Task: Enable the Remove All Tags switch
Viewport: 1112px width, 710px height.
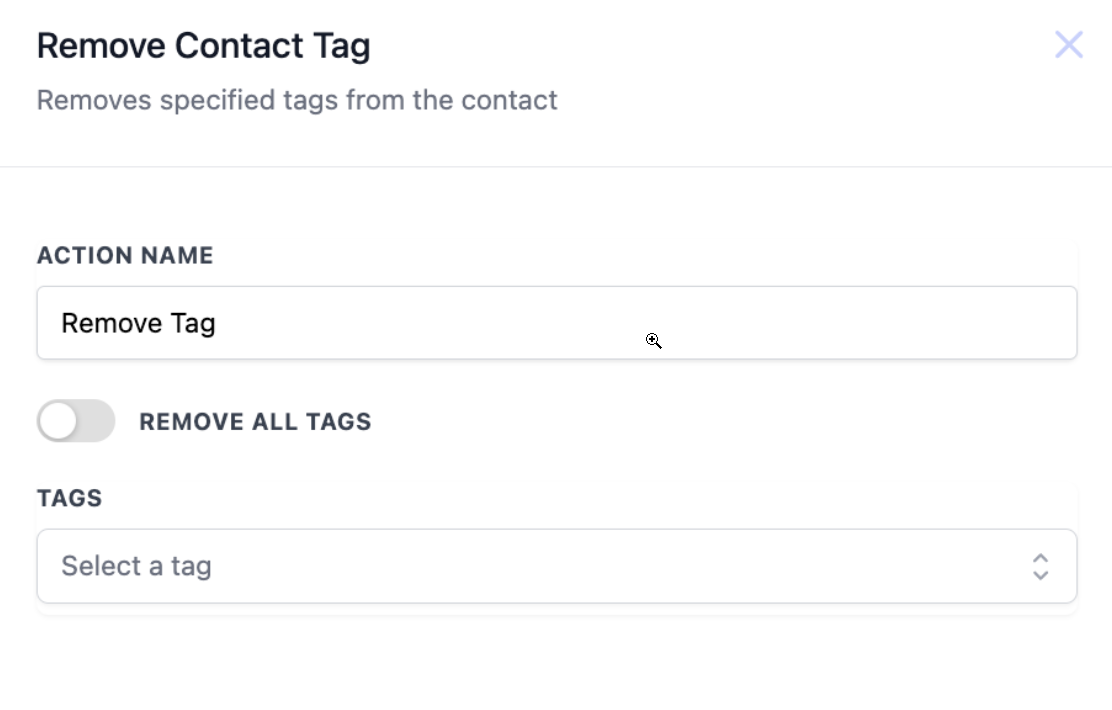Action: click(x=76, y=421)
